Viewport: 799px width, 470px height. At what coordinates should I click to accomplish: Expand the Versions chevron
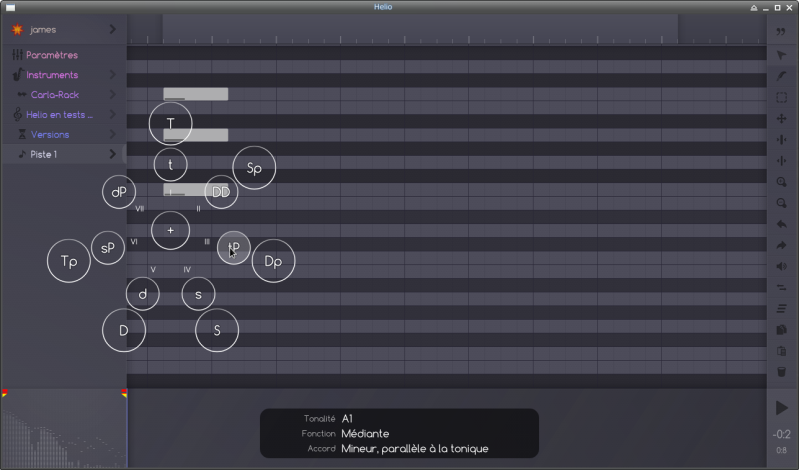click(x=113, y=134)
